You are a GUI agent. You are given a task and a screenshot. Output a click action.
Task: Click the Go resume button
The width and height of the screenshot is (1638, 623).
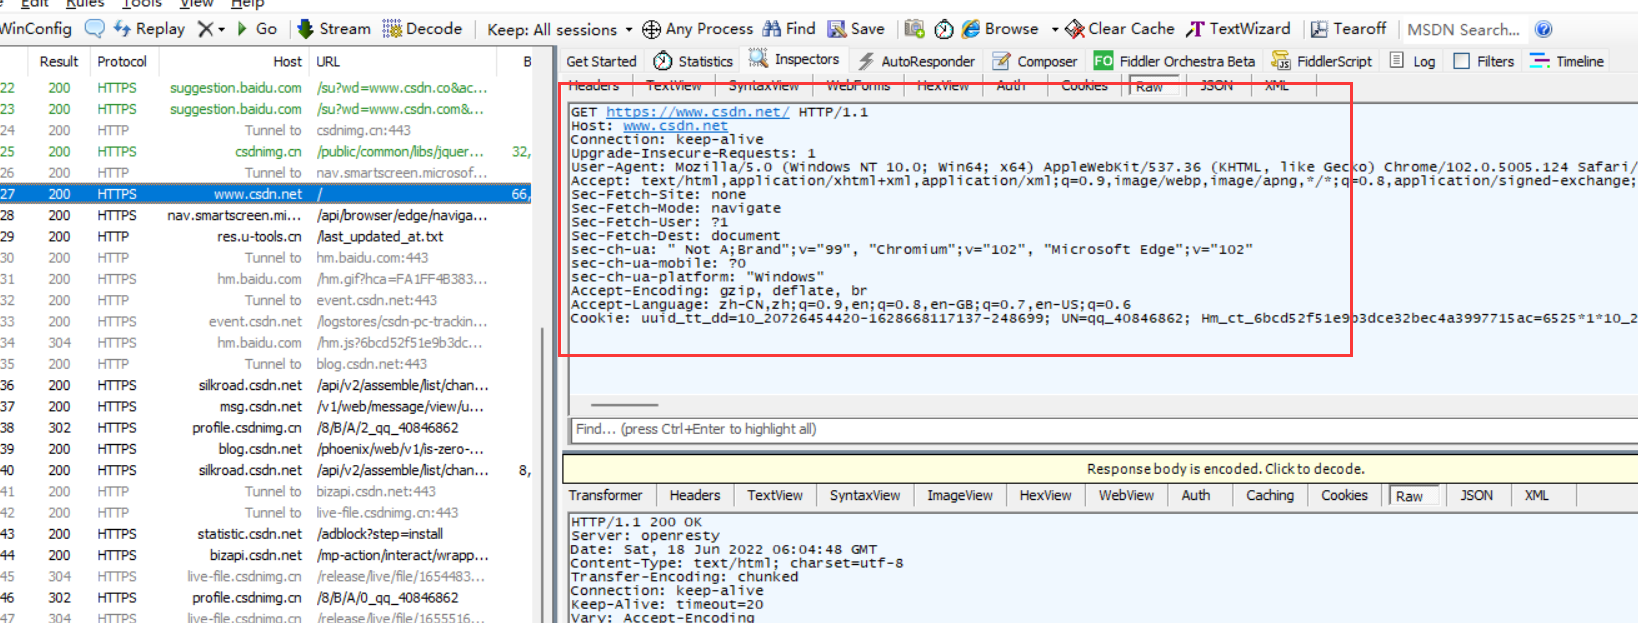point(256,29)
